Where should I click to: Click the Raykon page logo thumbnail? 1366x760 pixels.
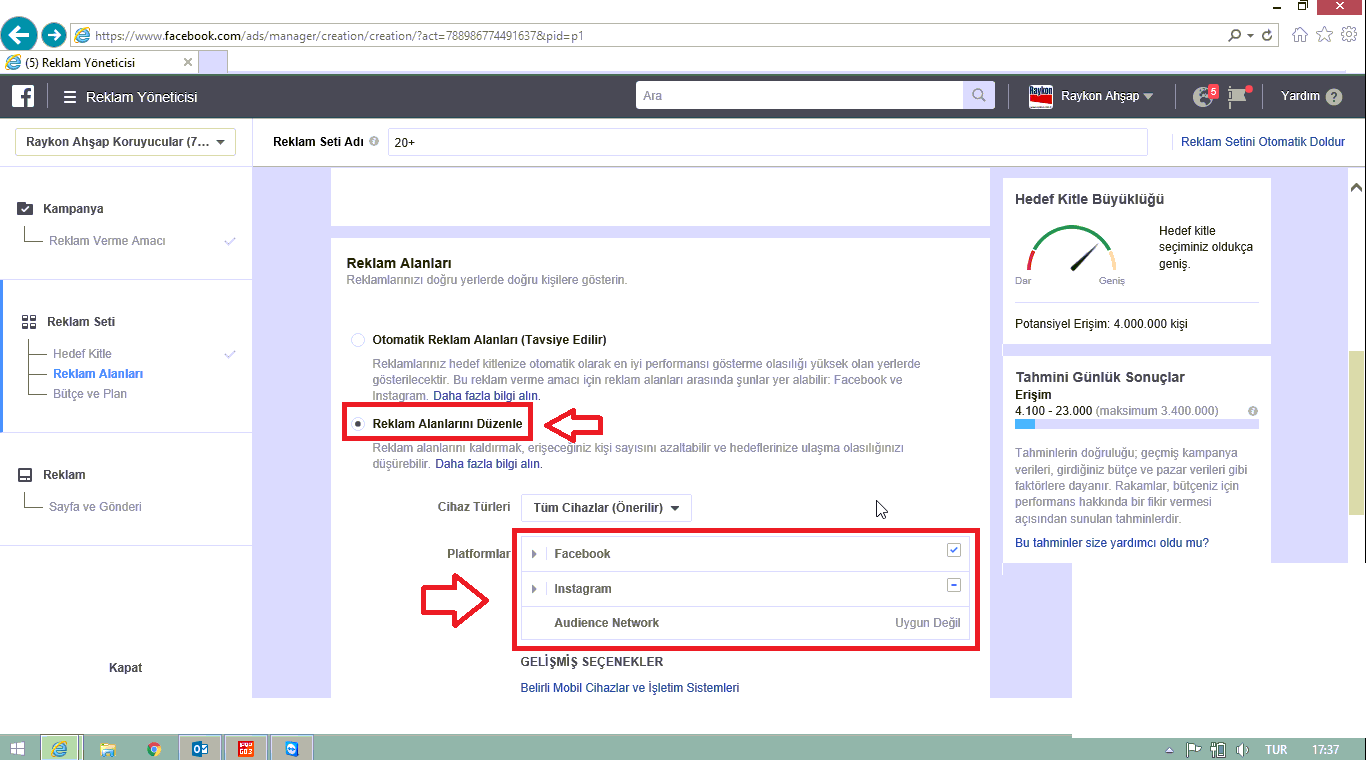(1041, 96)
